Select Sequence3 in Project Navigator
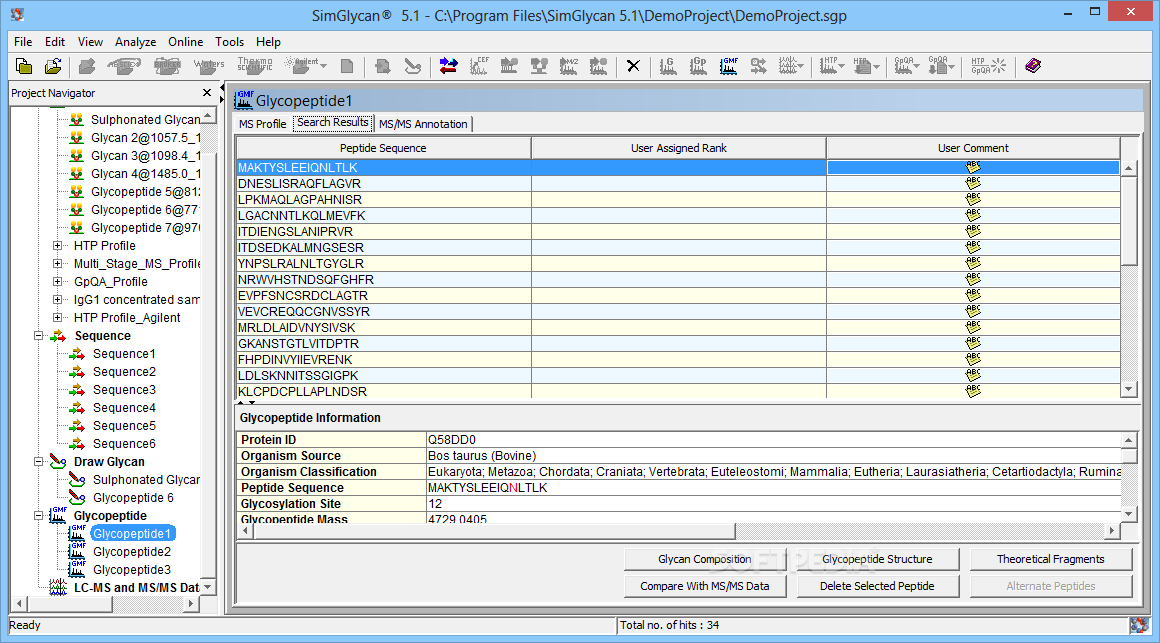This screenshot has height=643, width=1160. pos(124,390)
